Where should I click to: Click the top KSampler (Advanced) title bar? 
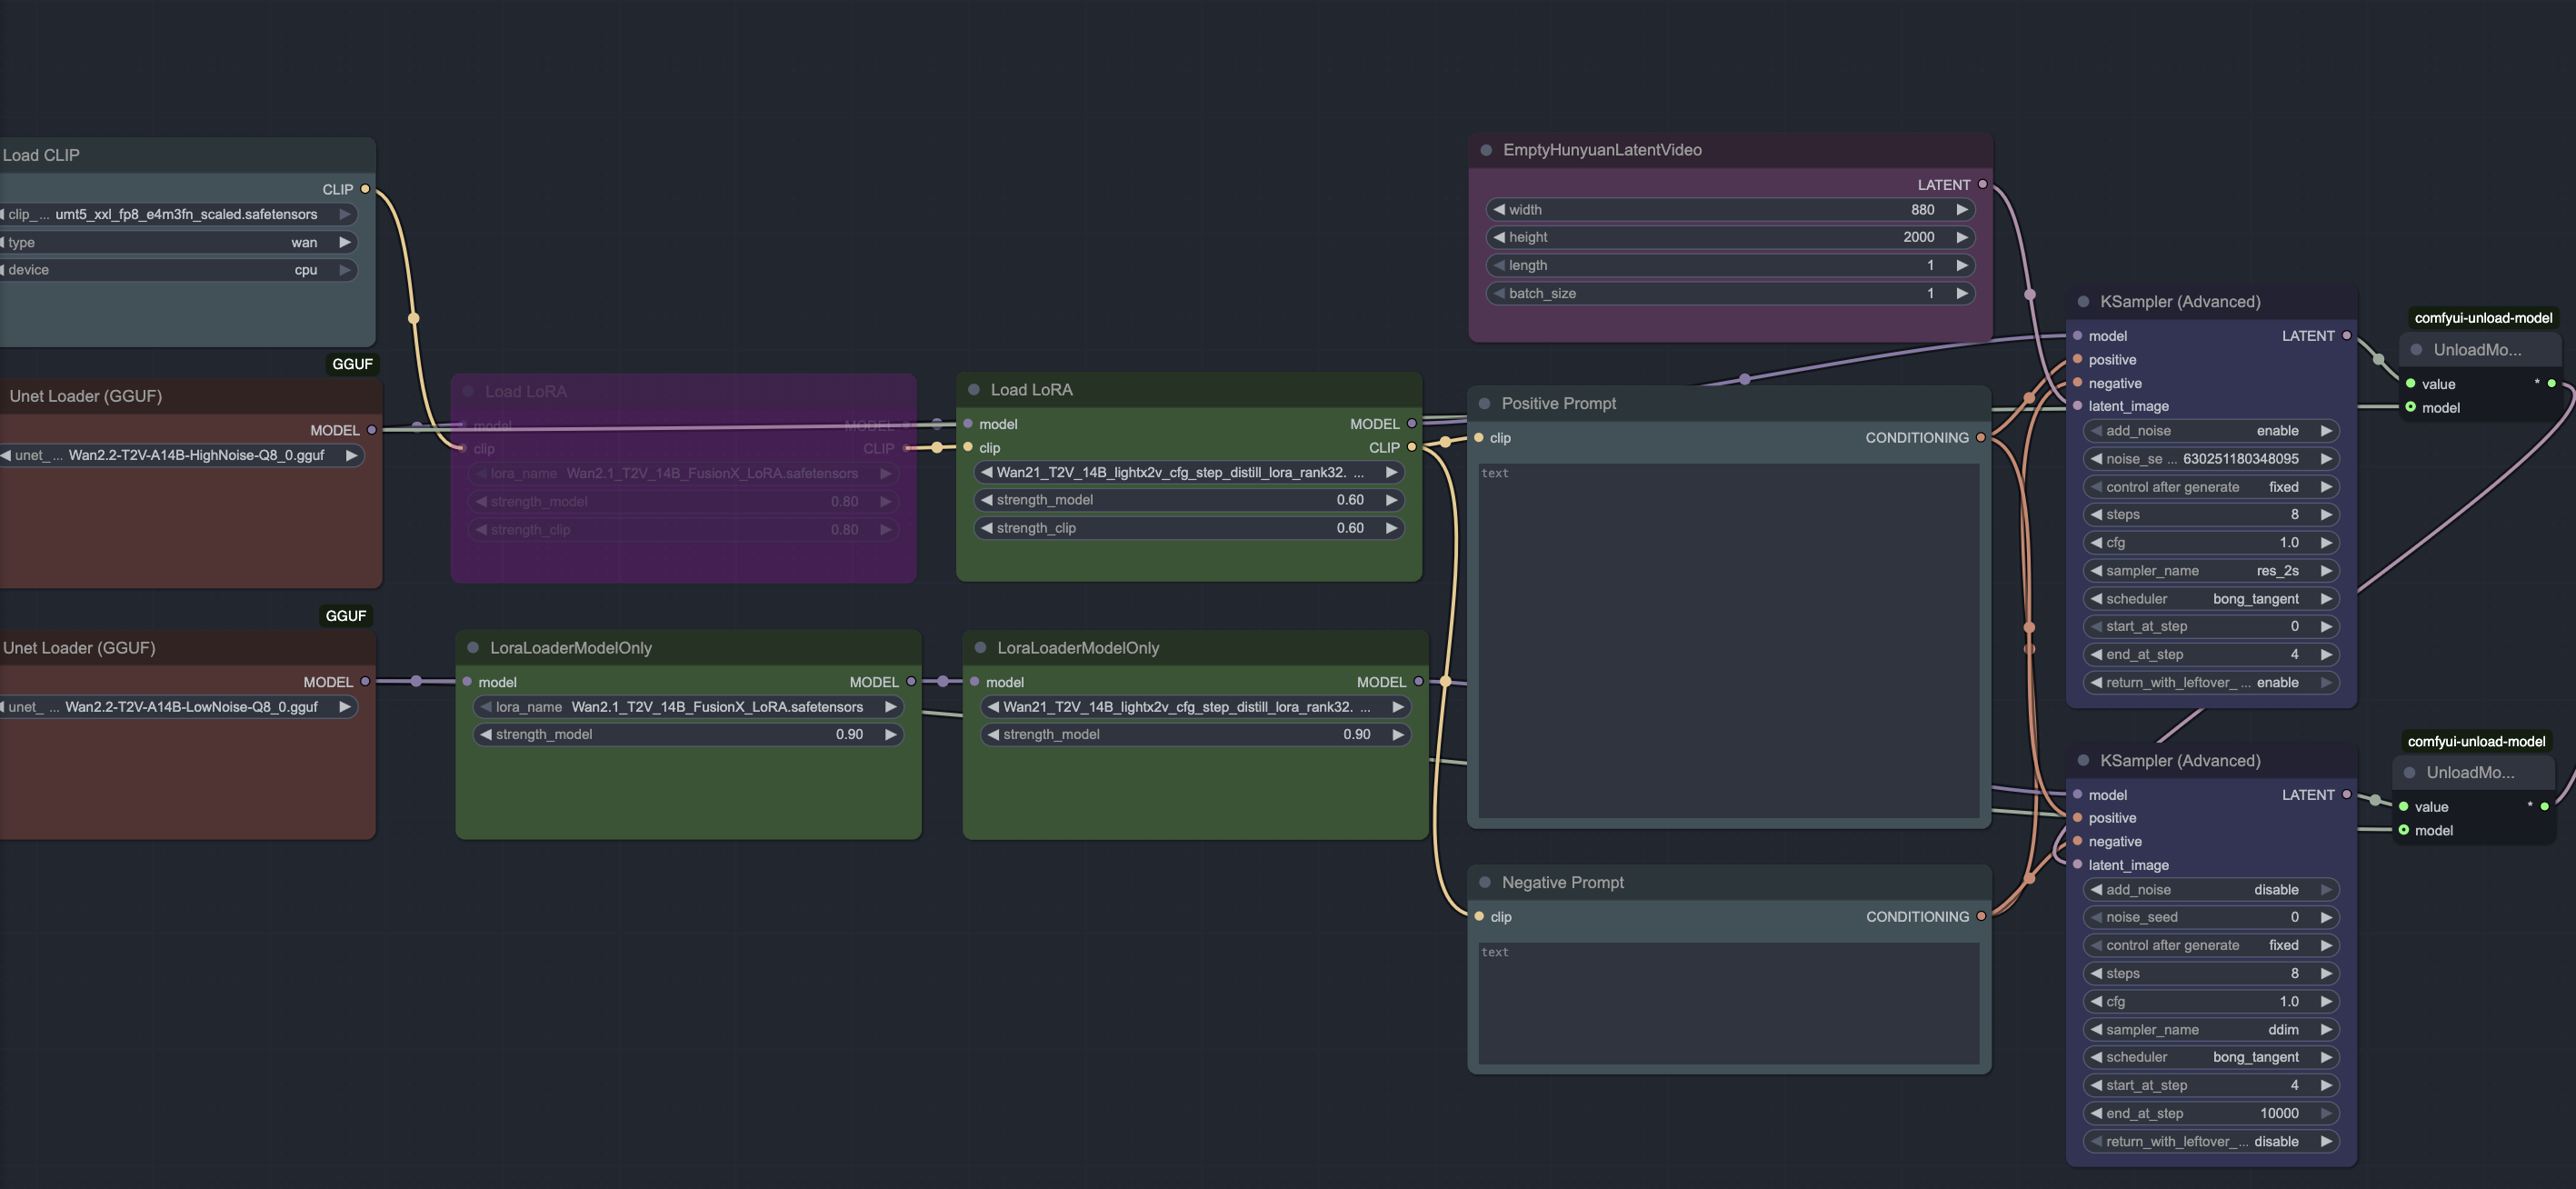(2180, 302)
